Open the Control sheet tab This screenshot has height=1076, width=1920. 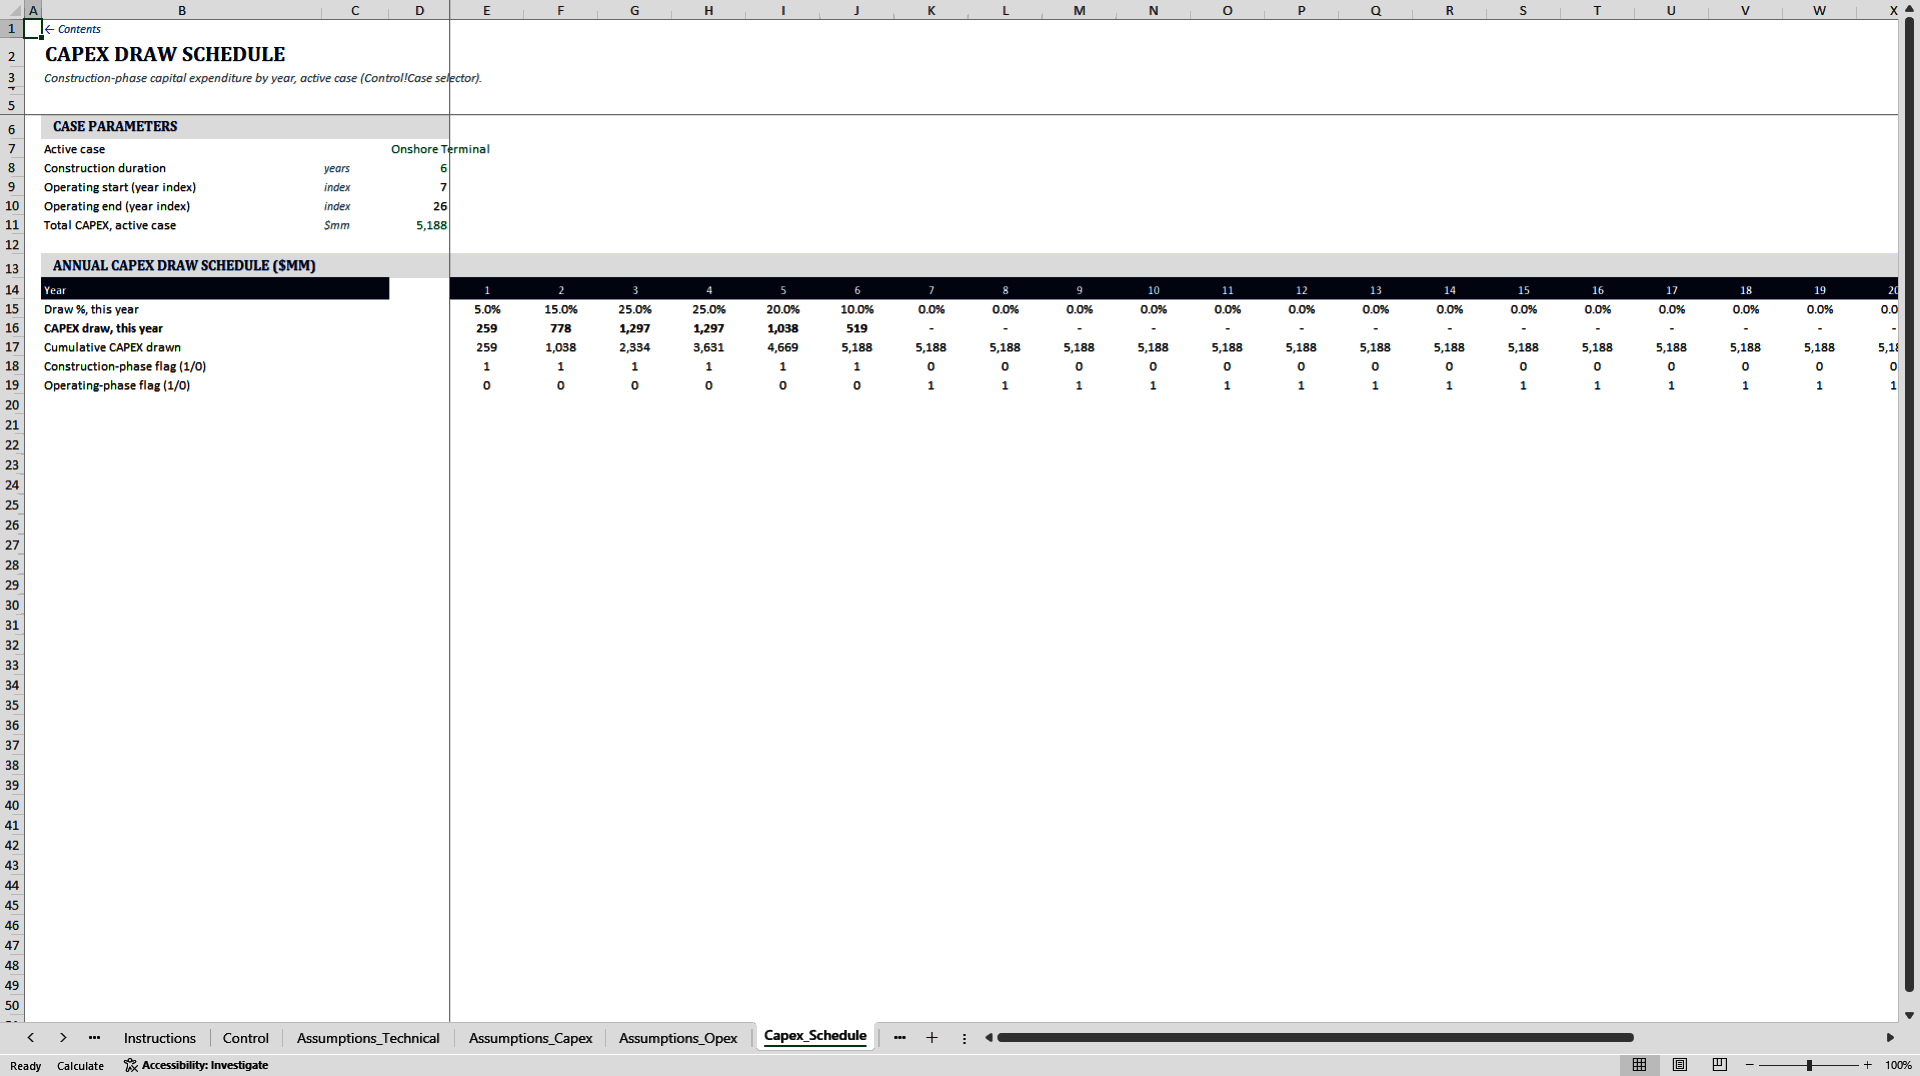tap(246, 1038)
